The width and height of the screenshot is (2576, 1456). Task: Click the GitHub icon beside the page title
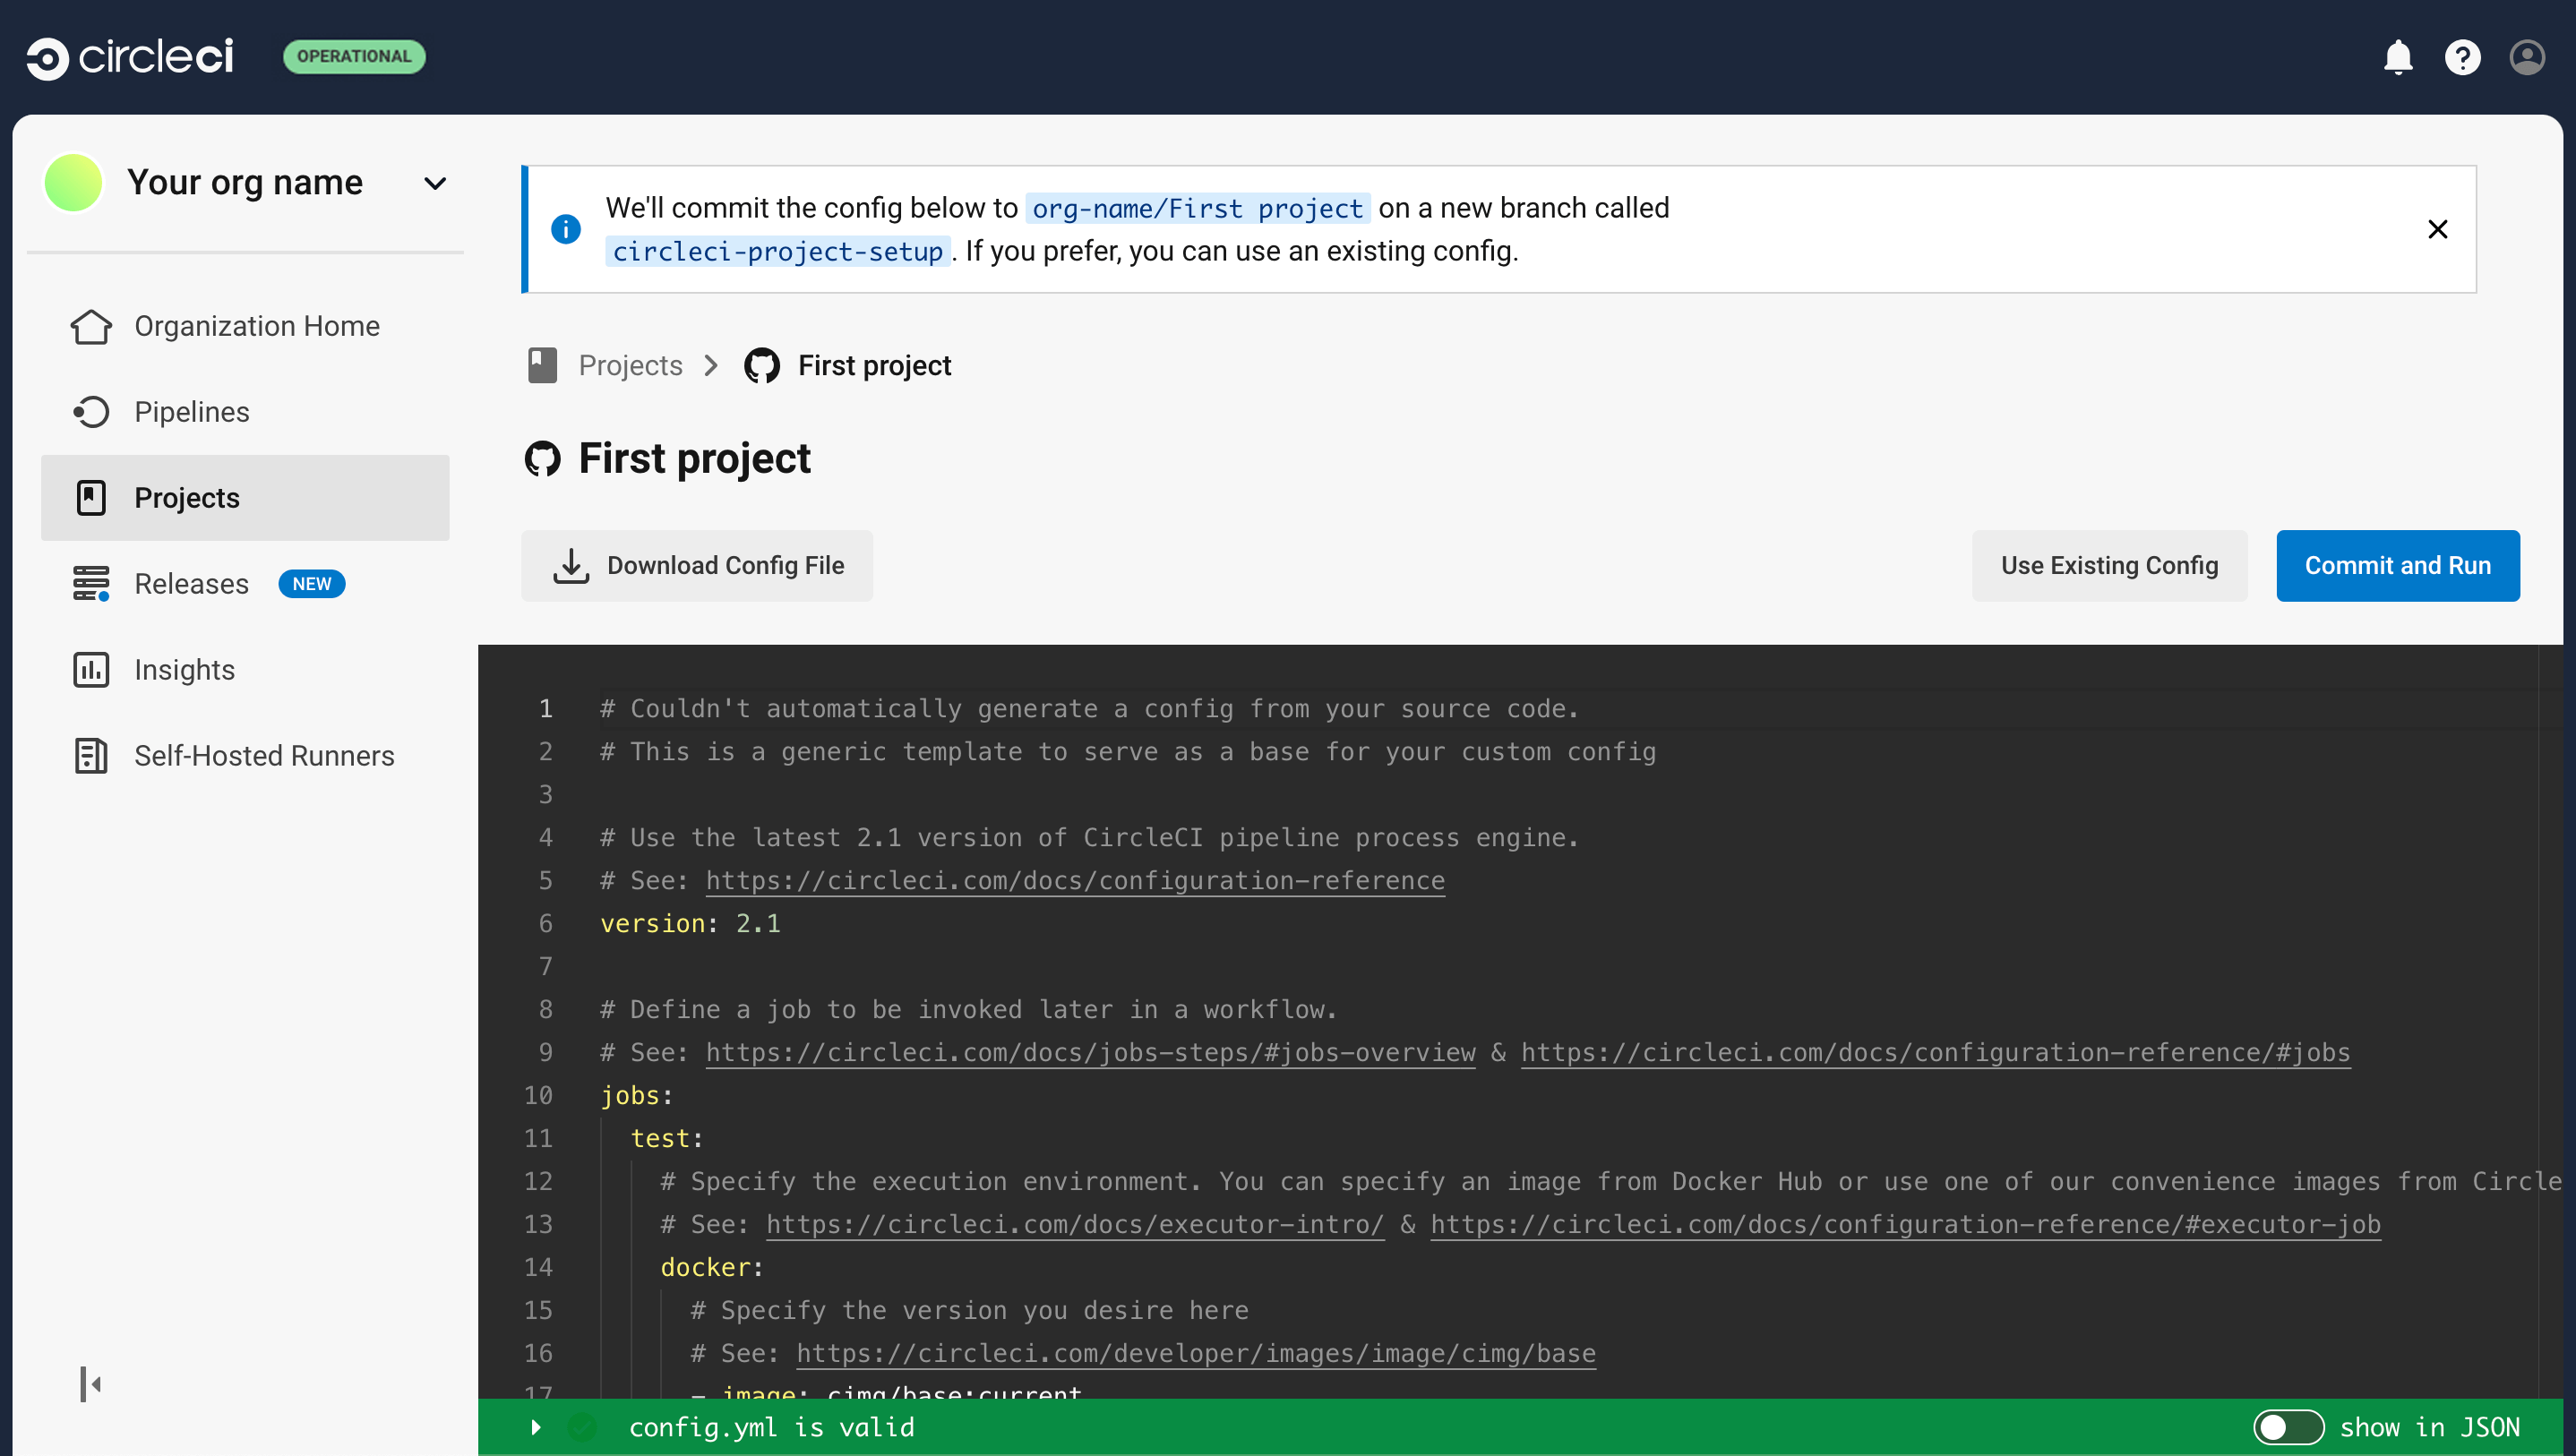click(543, 459)
